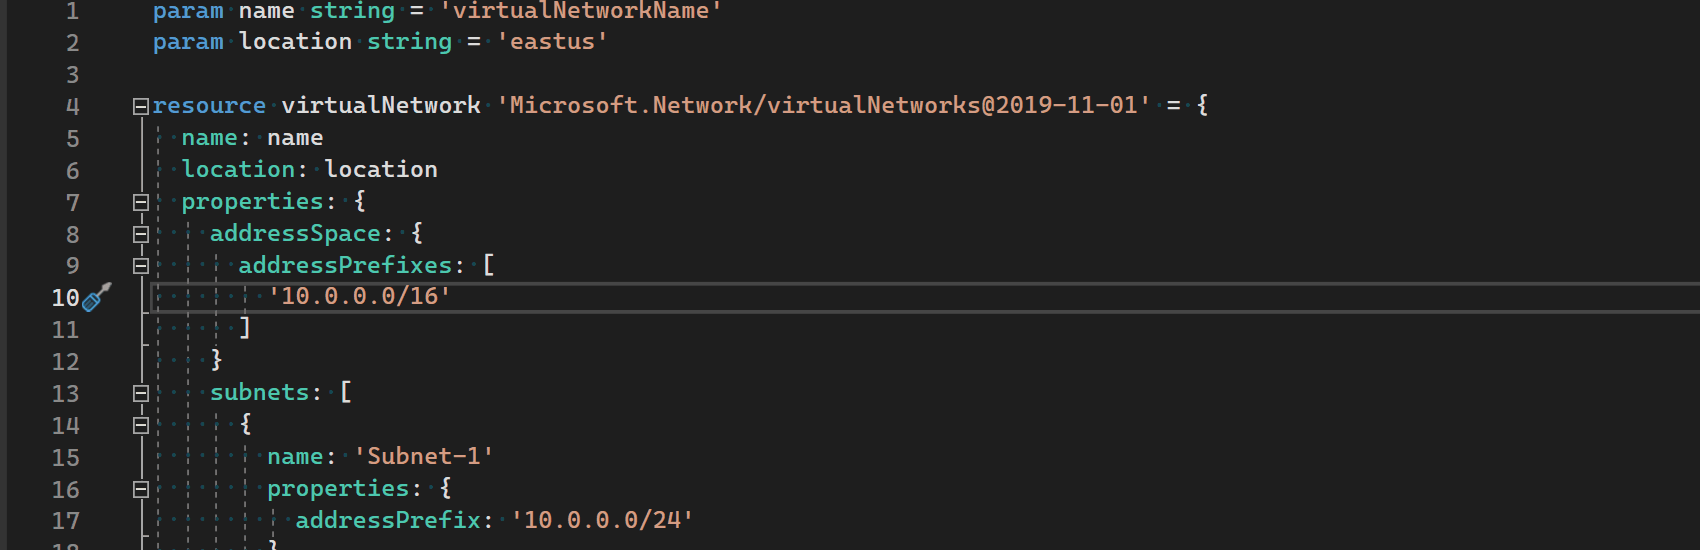The image size is (1700, 550).
Task: Fold the addressSpace section
Action: (x=141, y=234)
